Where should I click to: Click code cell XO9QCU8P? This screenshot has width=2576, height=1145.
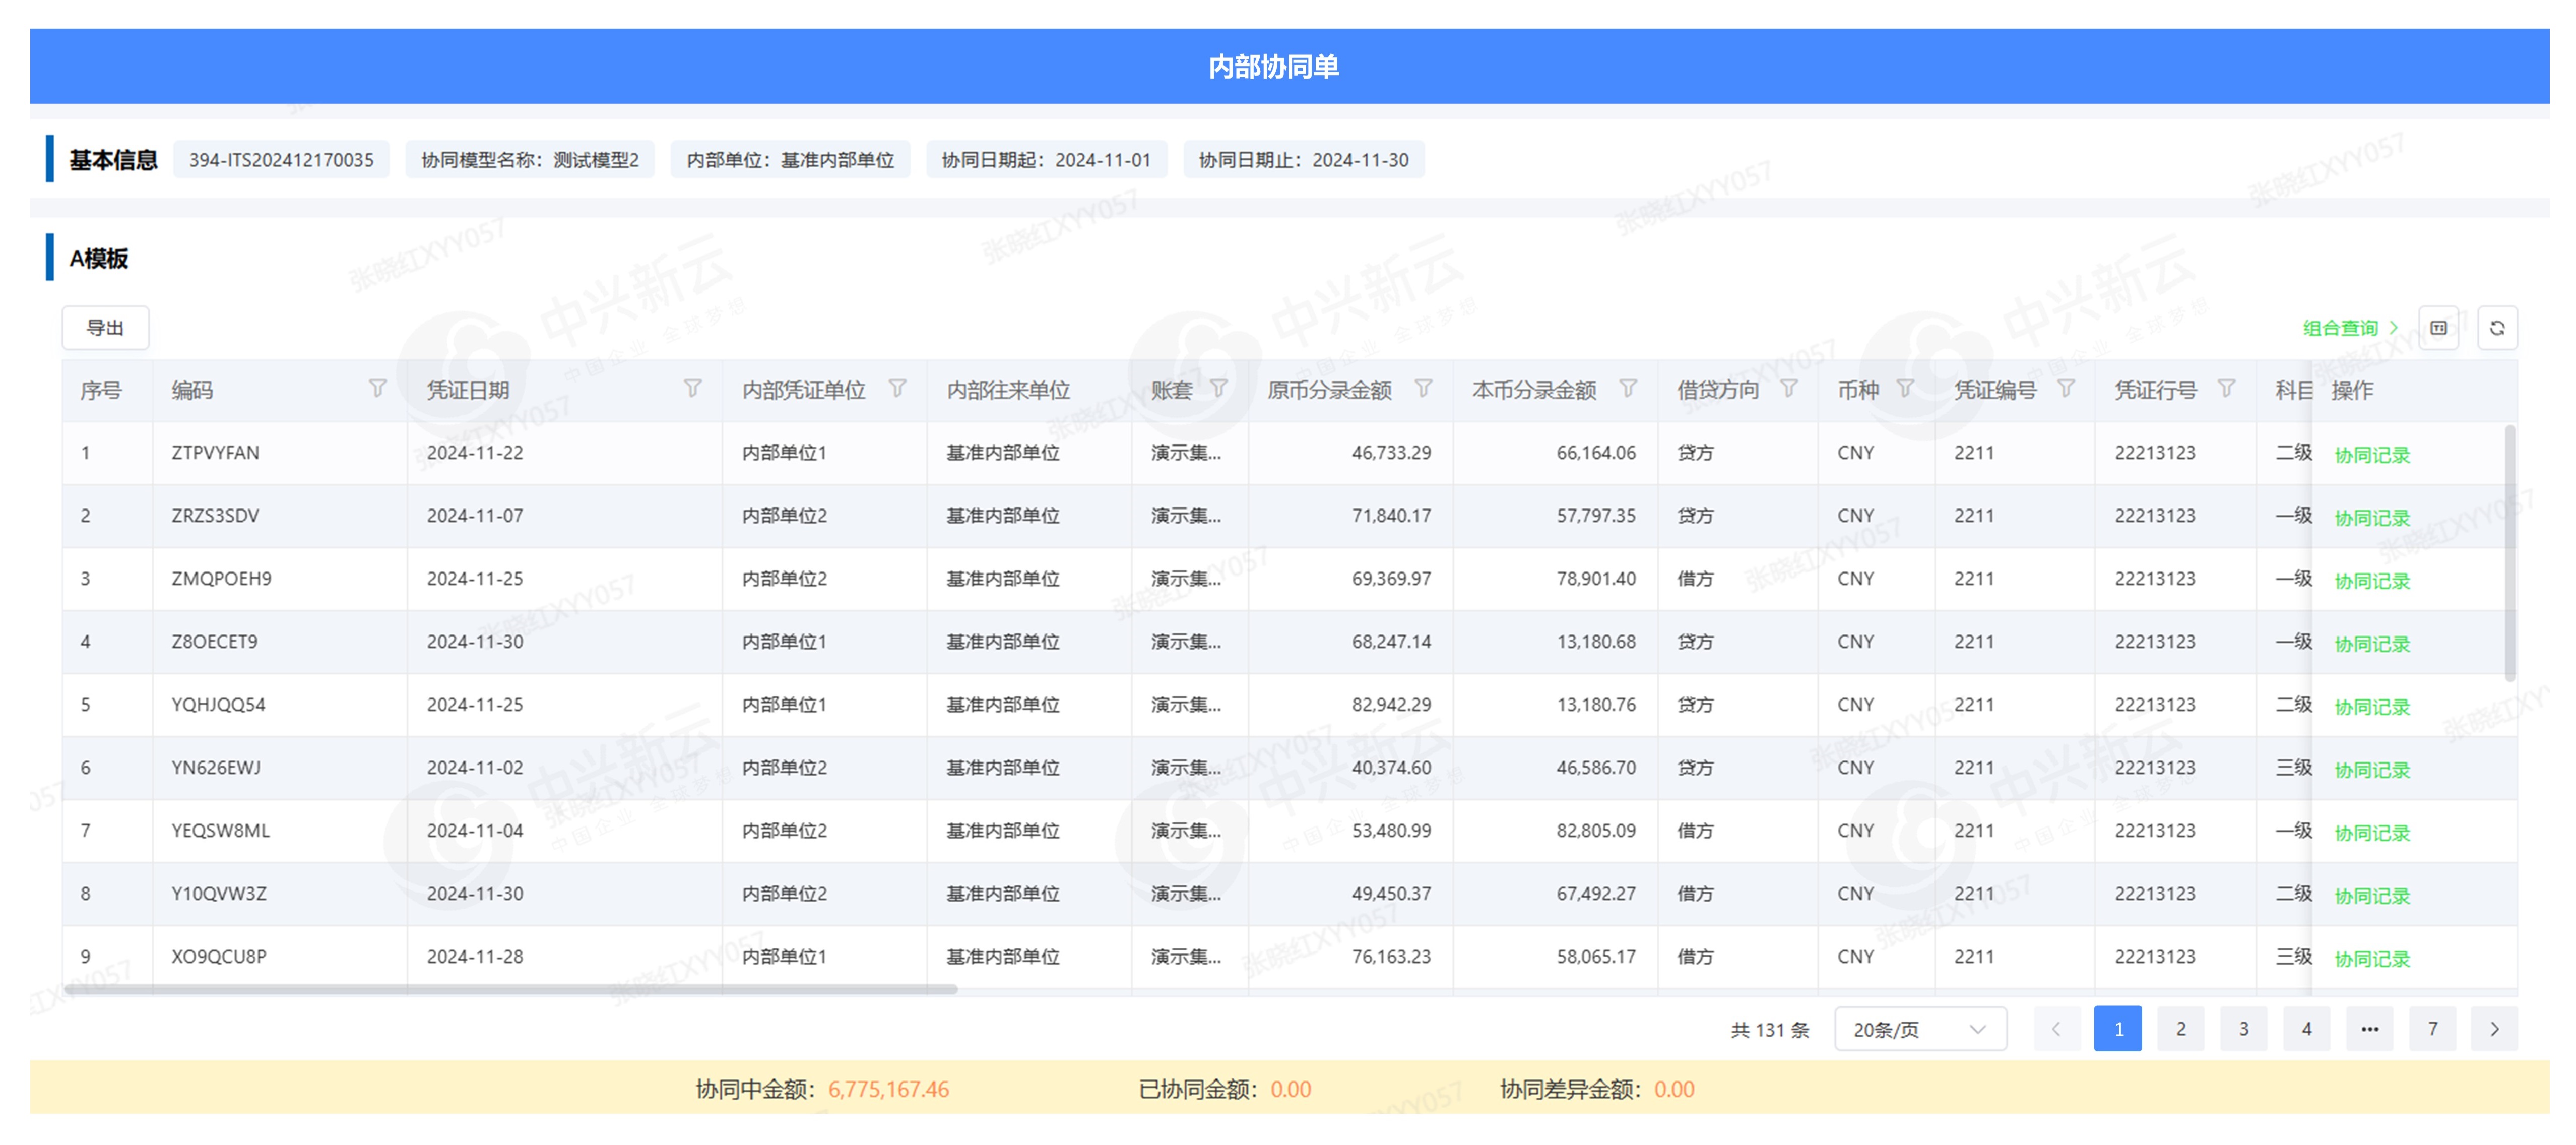point(219,957)
